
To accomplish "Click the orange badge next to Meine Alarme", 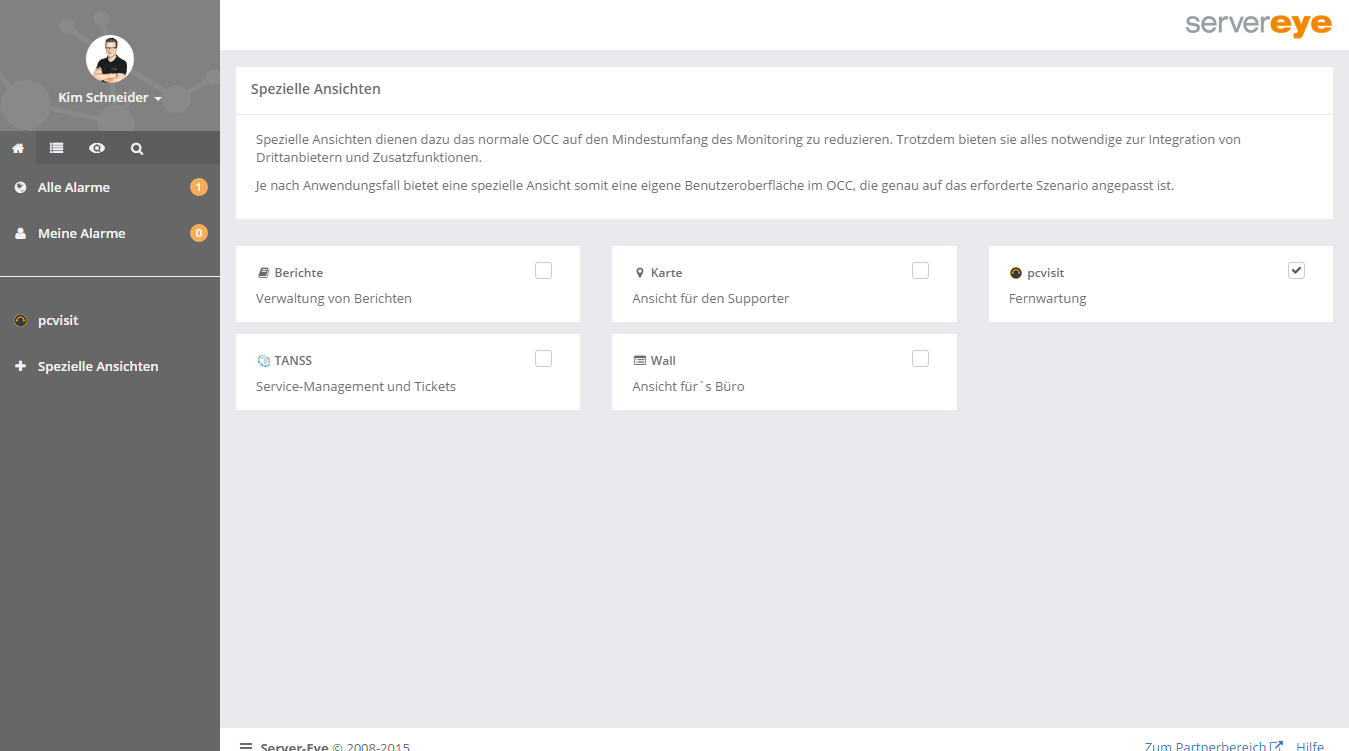I will [199, 233].
